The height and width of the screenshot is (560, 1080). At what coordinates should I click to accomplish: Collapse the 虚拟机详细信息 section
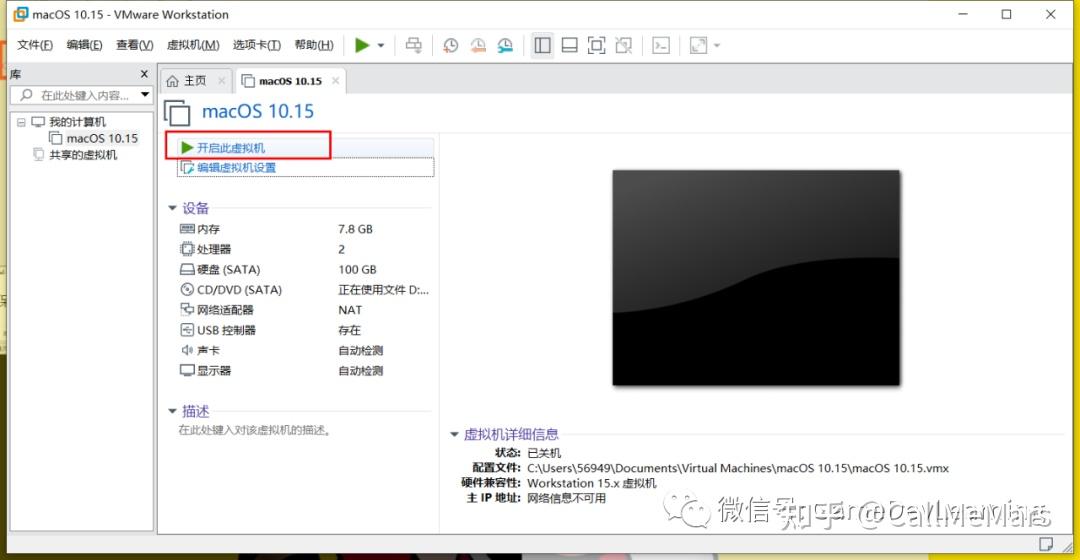click(454, 434)
